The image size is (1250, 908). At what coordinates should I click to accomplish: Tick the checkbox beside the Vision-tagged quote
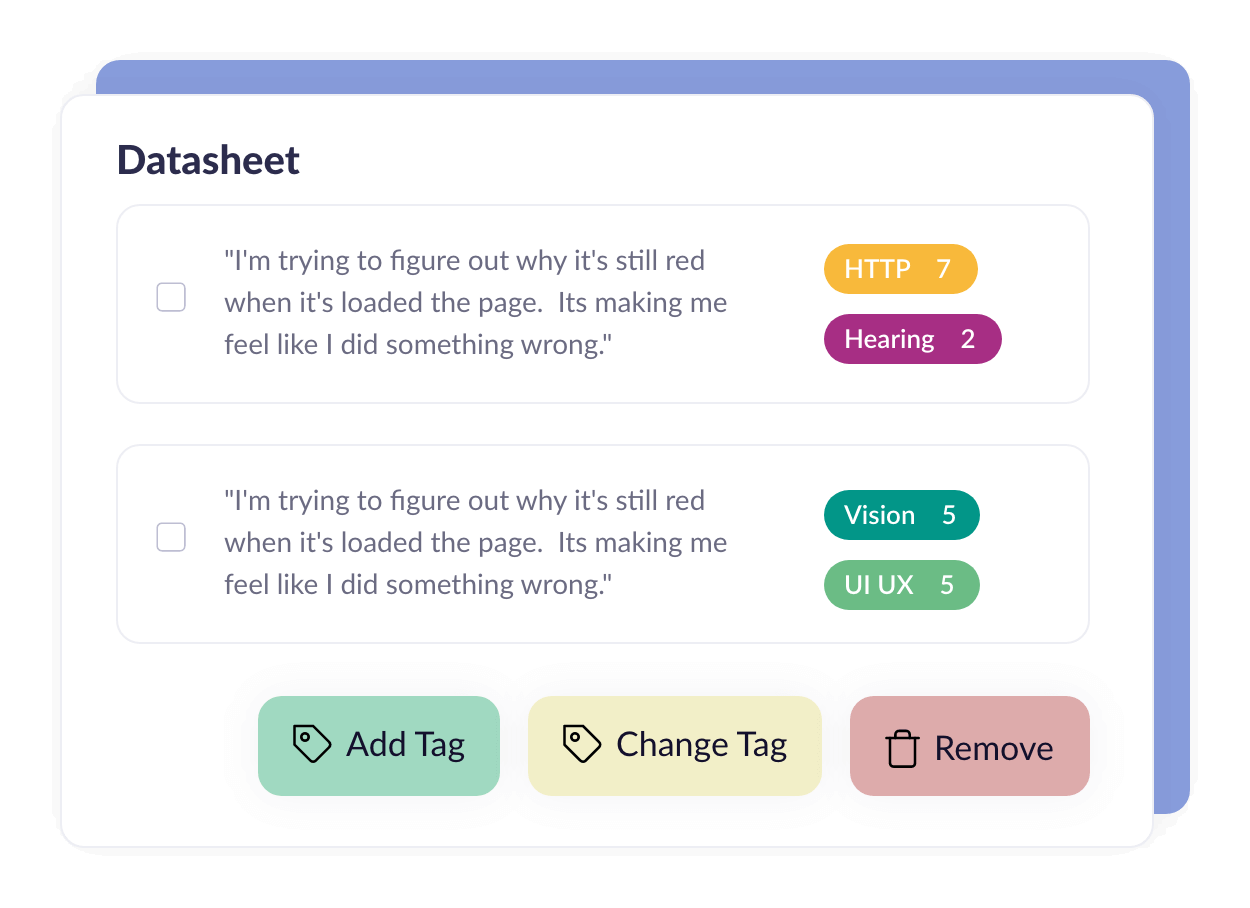[x=171, y=537]
